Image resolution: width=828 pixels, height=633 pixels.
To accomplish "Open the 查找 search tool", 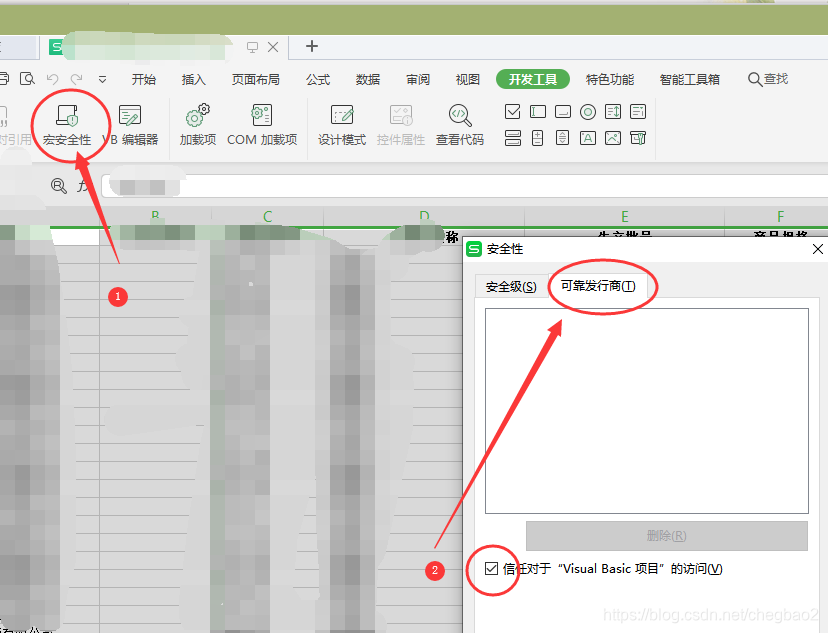I will pyautogui.click(x=768, y=79).
